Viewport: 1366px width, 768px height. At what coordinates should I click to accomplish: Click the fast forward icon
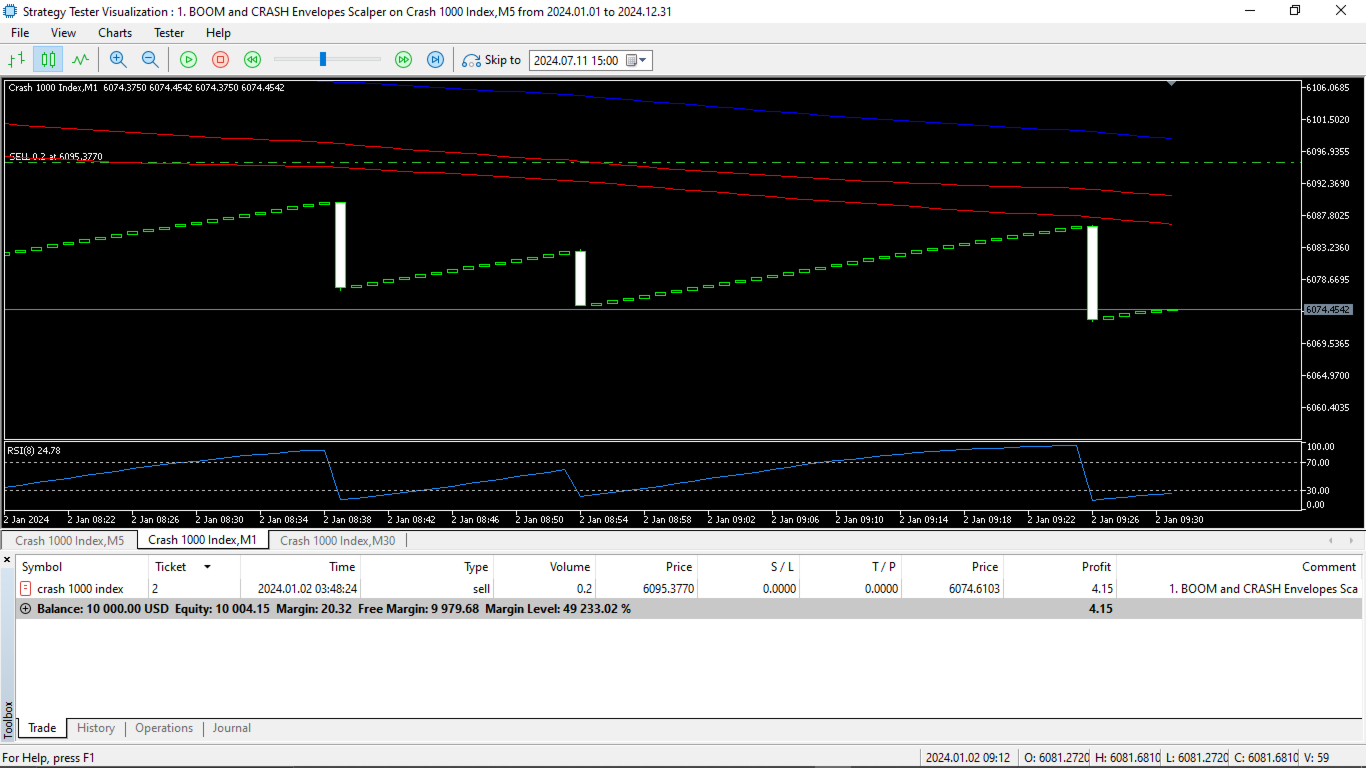coord(403,60)
